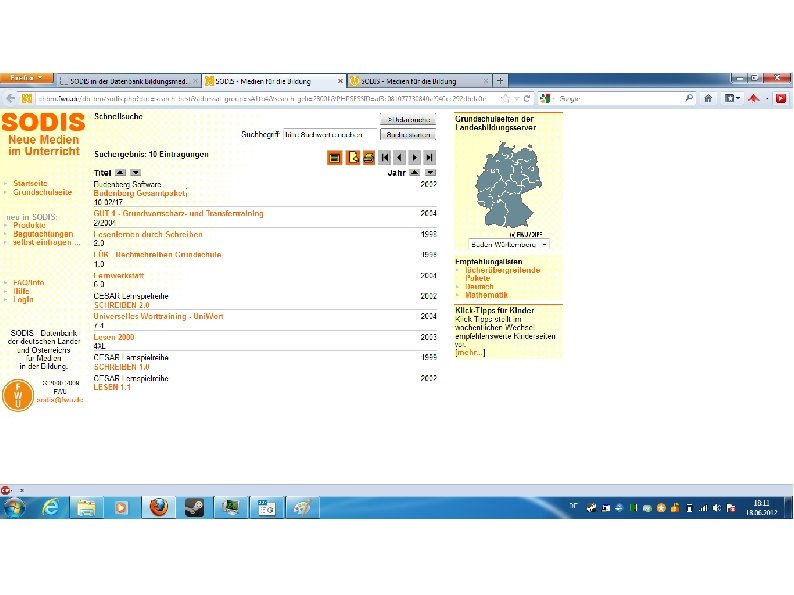
Task: Jump to first results page icon
Action: pyautogui.click(x=385, y=157)
